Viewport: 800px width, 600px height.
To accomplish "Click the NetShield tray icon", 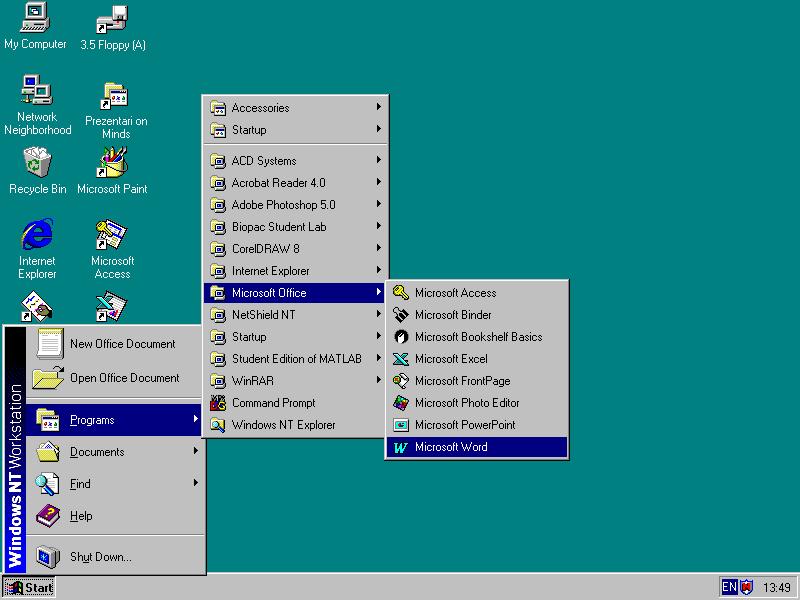I will pyautogui.click(x=746, y=587).
